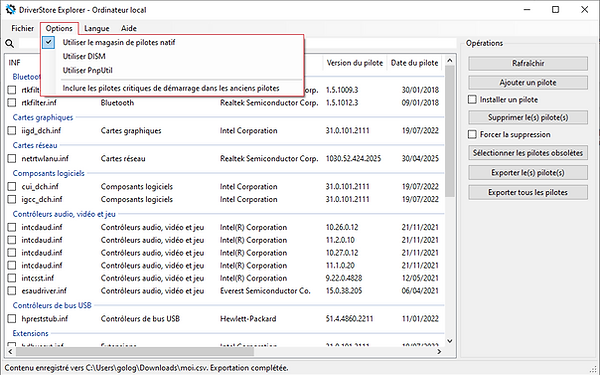The width and height of the screenshot is (600, 375).
Task: Check the netrtwlanu.inf driver checkbox
Action: coord(12,158)
